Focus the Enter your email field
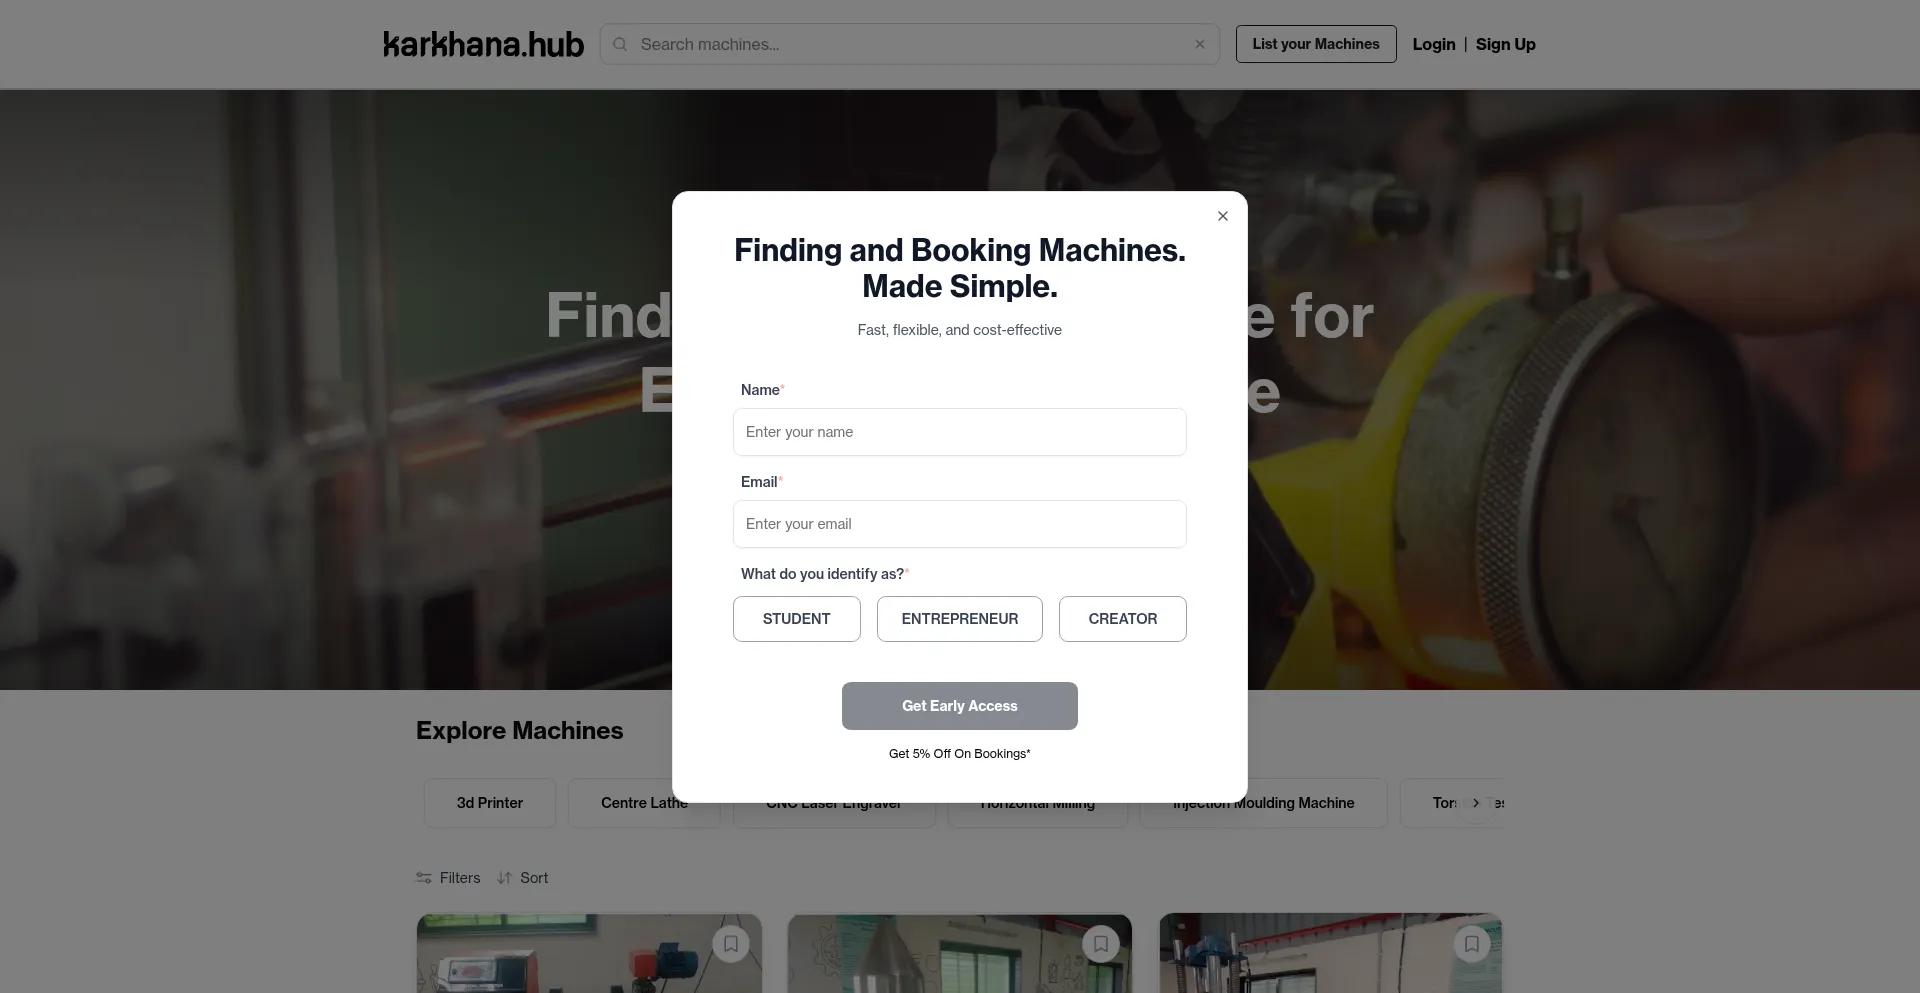The height and width of the screenshot is (993, 1920). click(x=960, y=524)
